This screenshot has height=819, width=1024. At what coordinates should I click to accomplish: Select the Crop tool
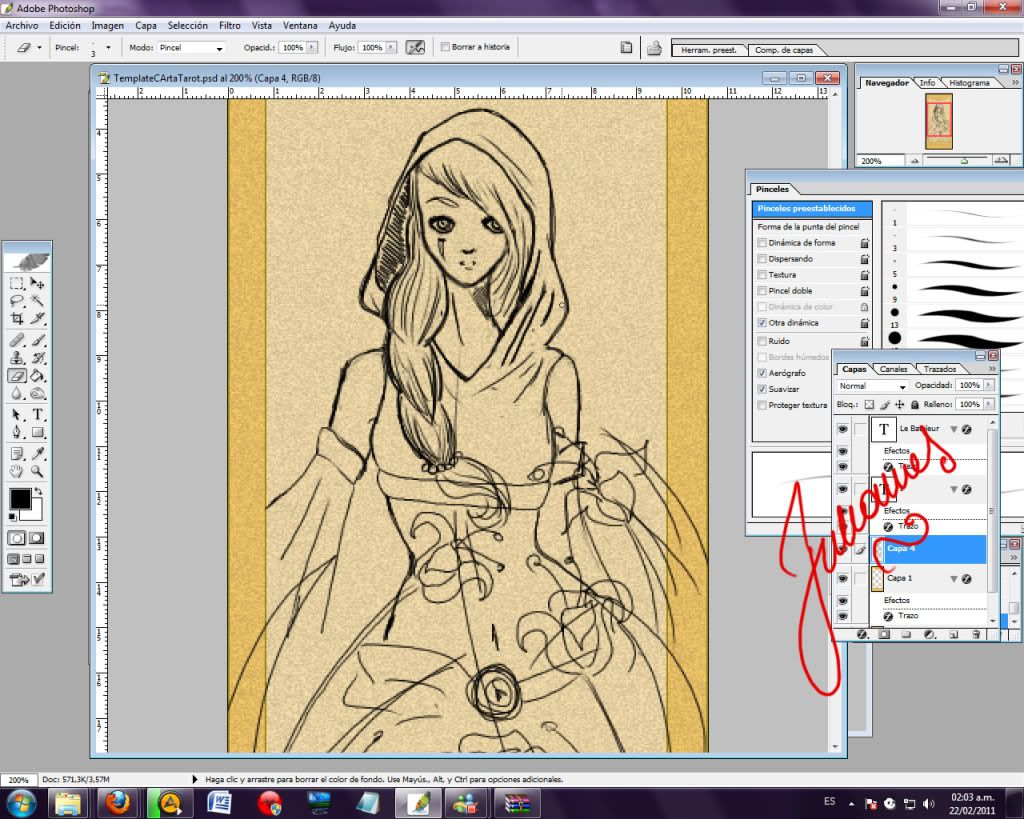click(x=17, y=319)
